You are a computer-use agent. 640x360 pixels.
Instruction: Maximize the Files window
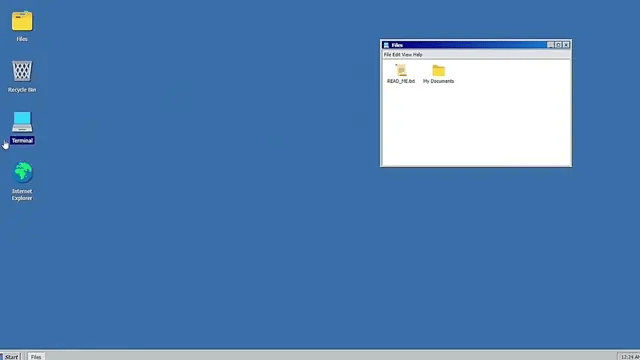pos(558,45)
